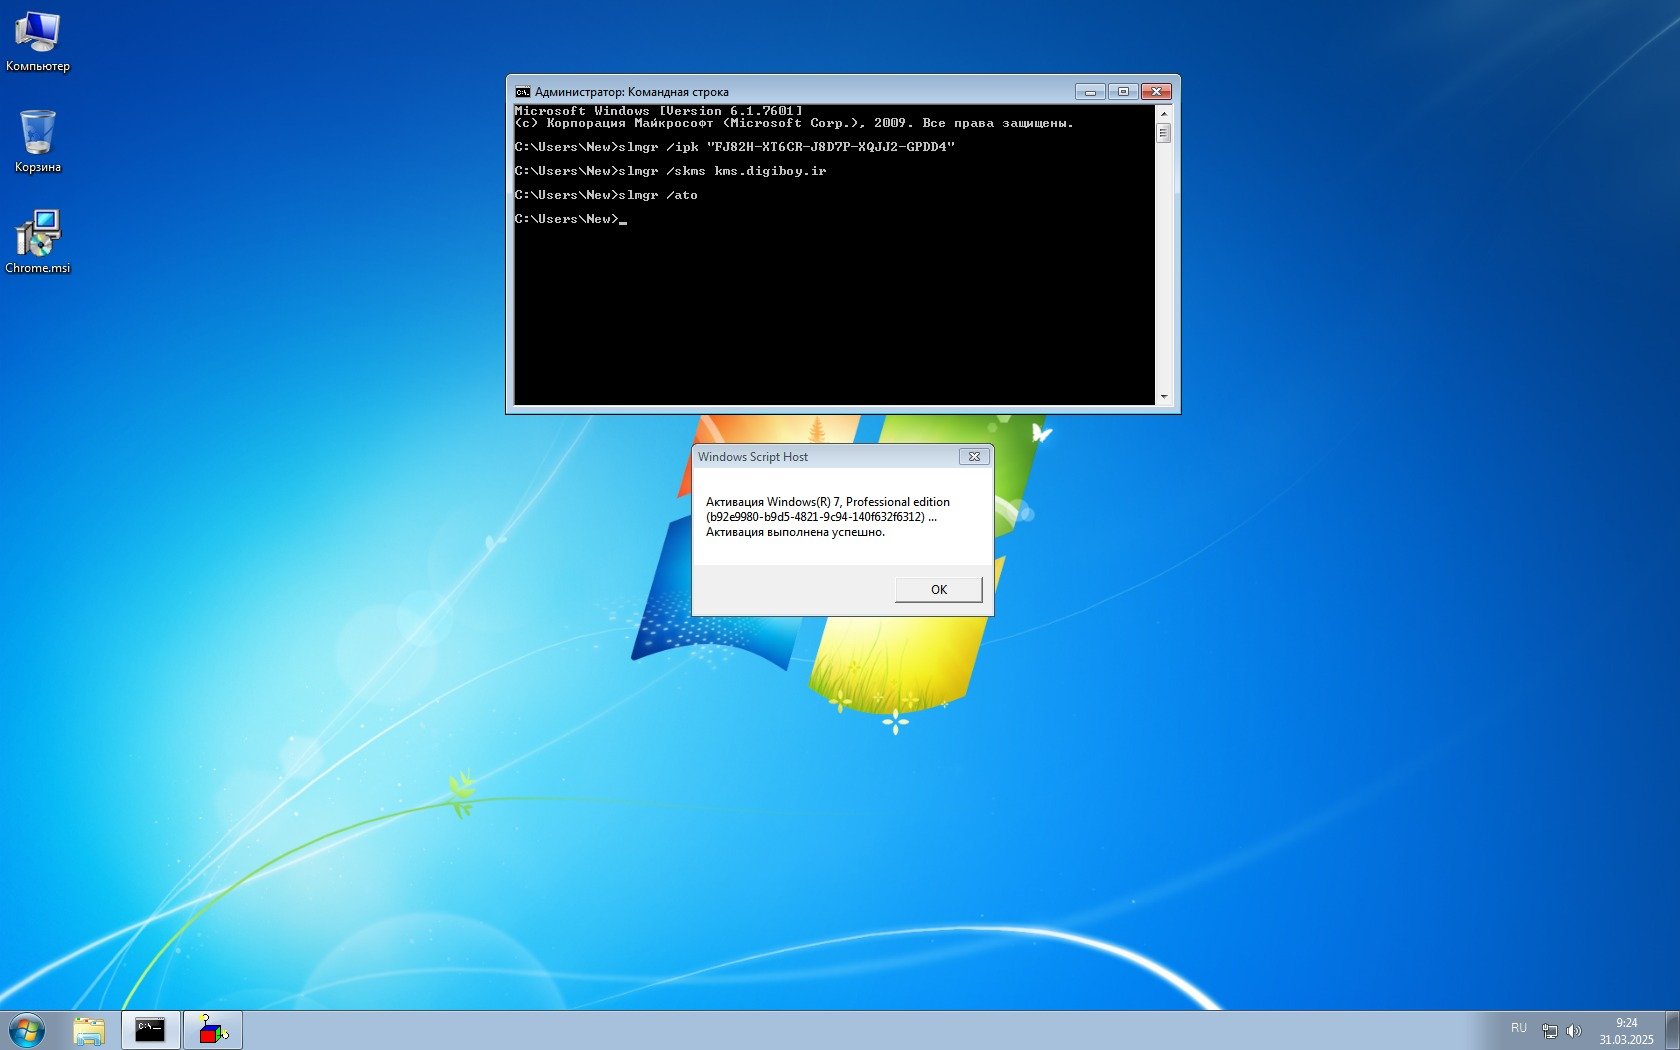
Task: Click OK in the Windows Script Host dialog
Action: coord(938,589)
